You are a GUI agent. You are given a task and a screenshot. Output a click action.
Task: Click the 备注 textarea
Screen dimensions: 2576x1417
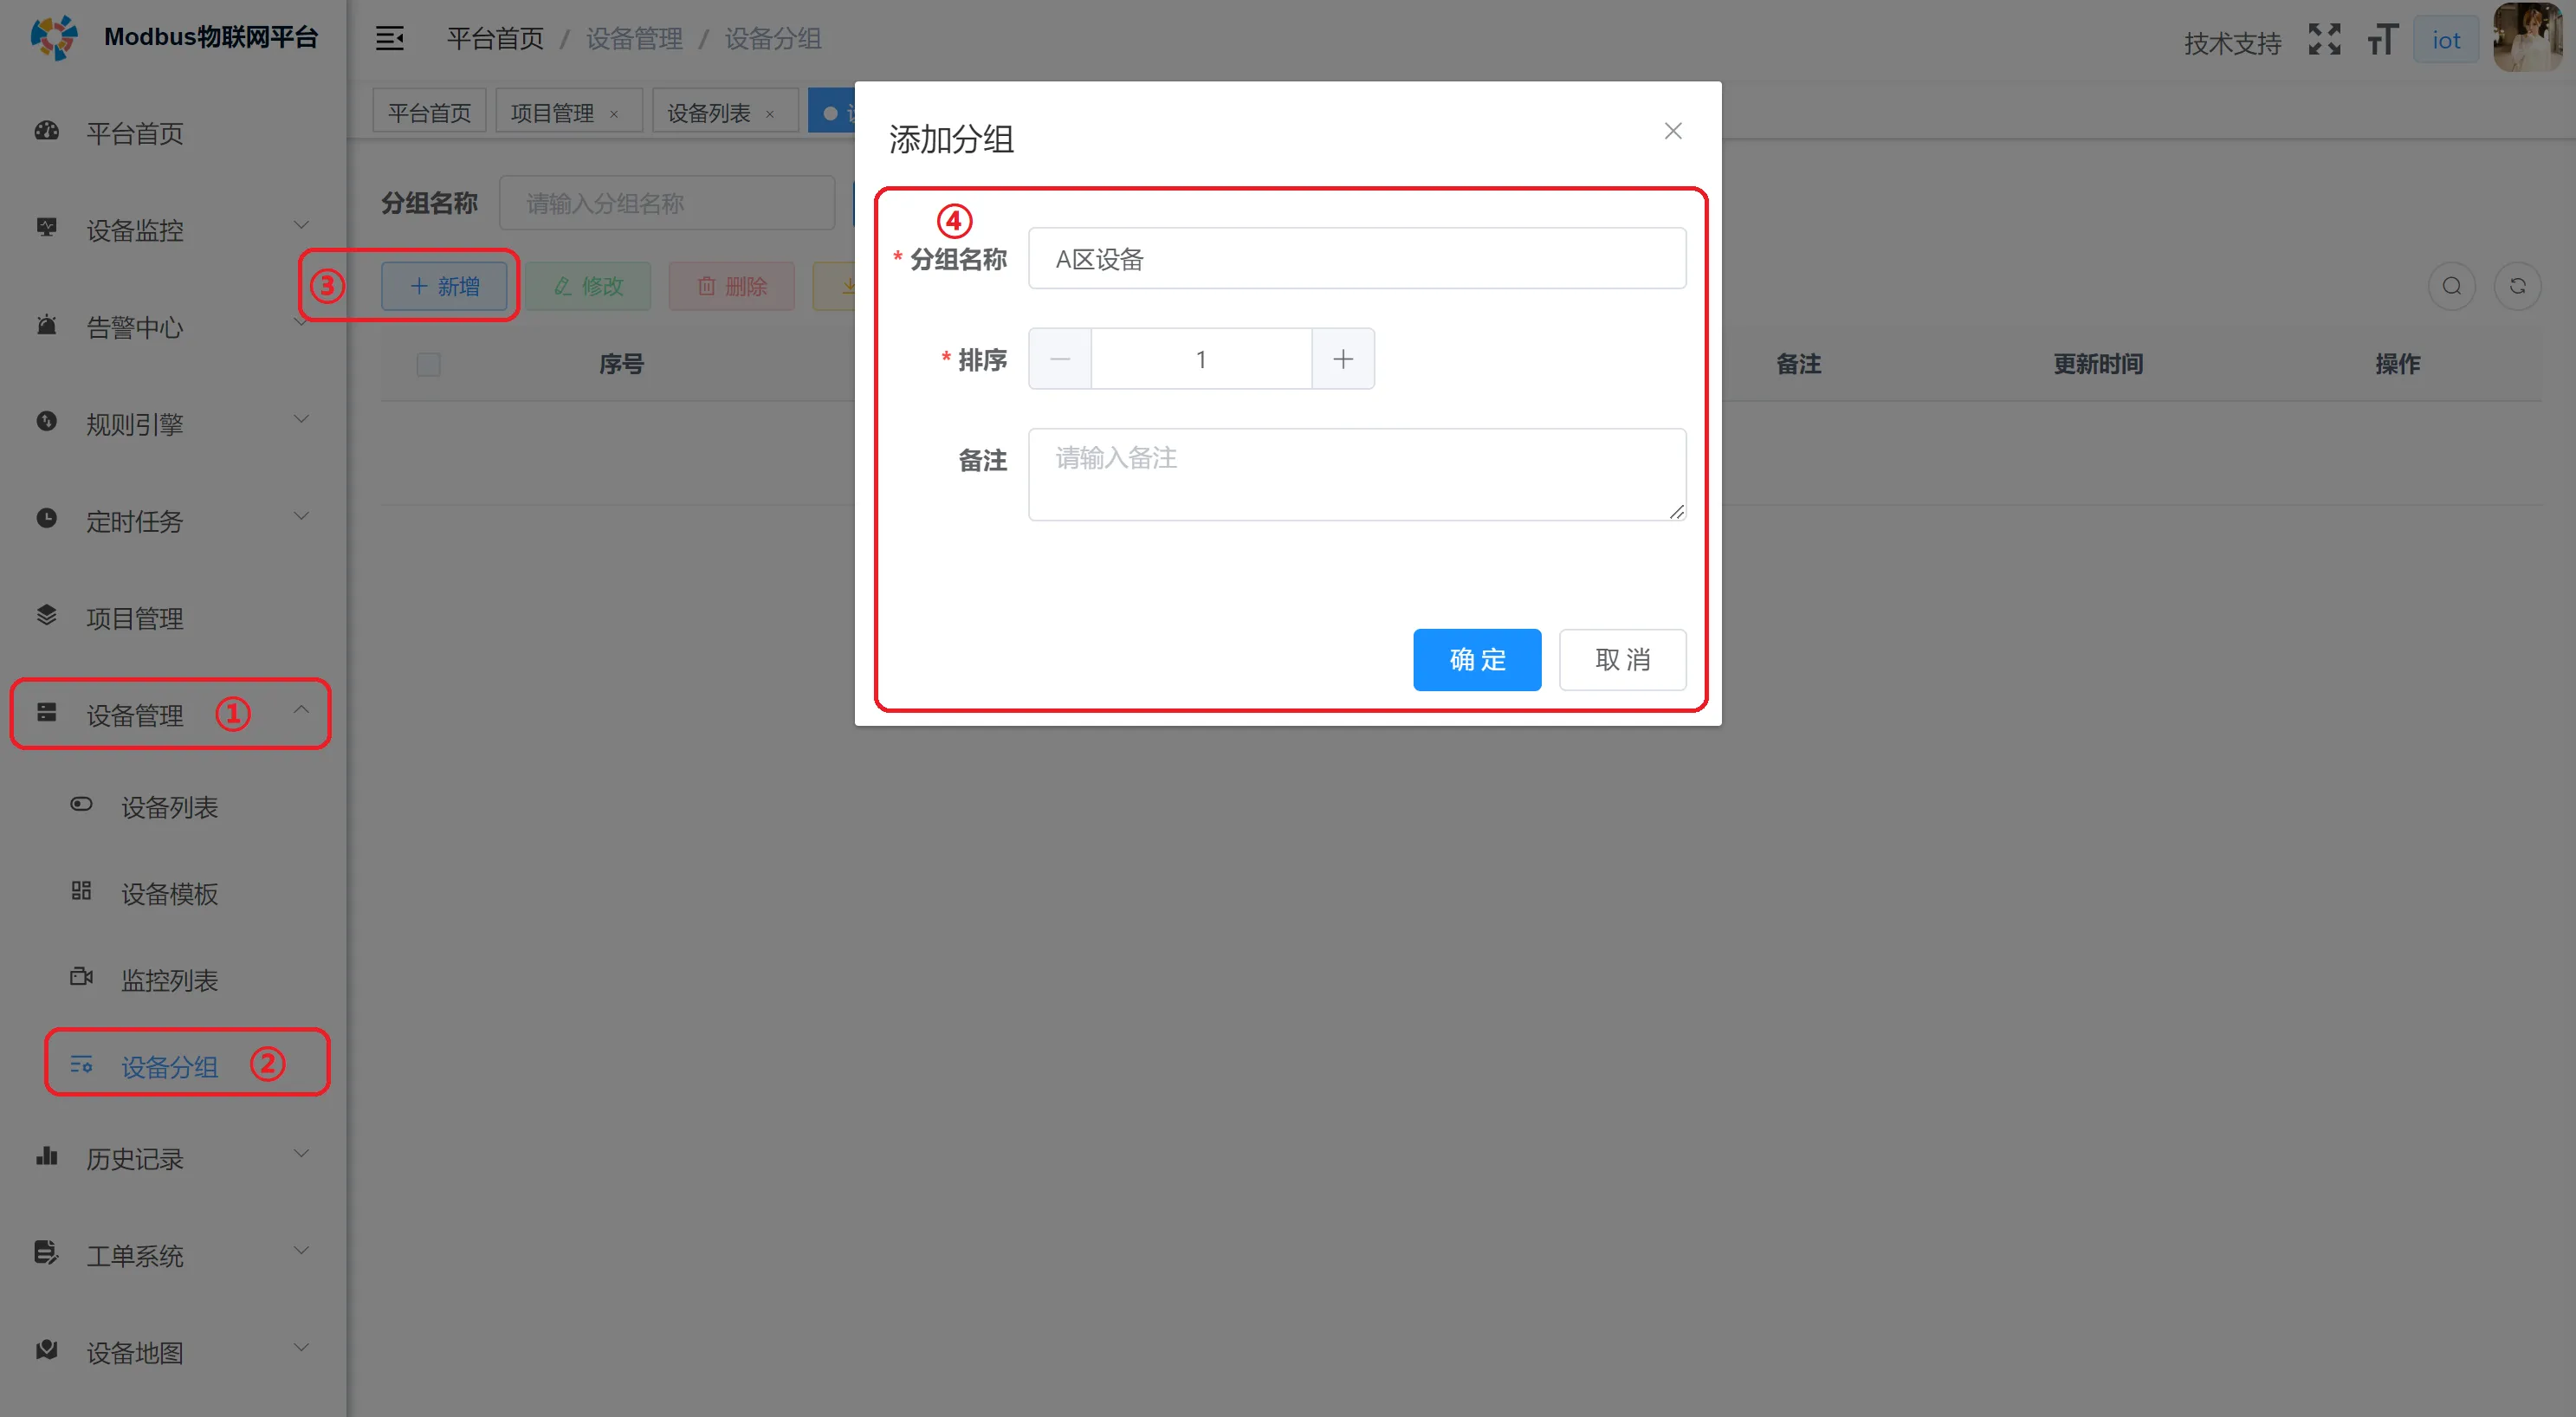tap(1357, 474)
